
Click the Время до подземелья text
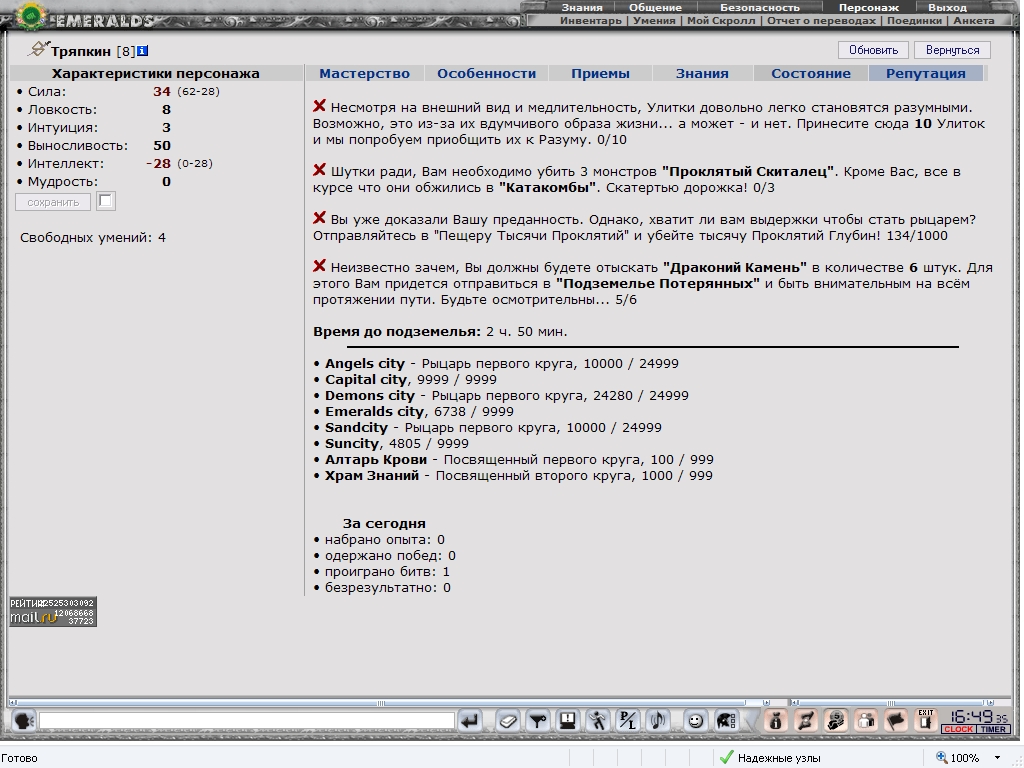coord(440,331)
